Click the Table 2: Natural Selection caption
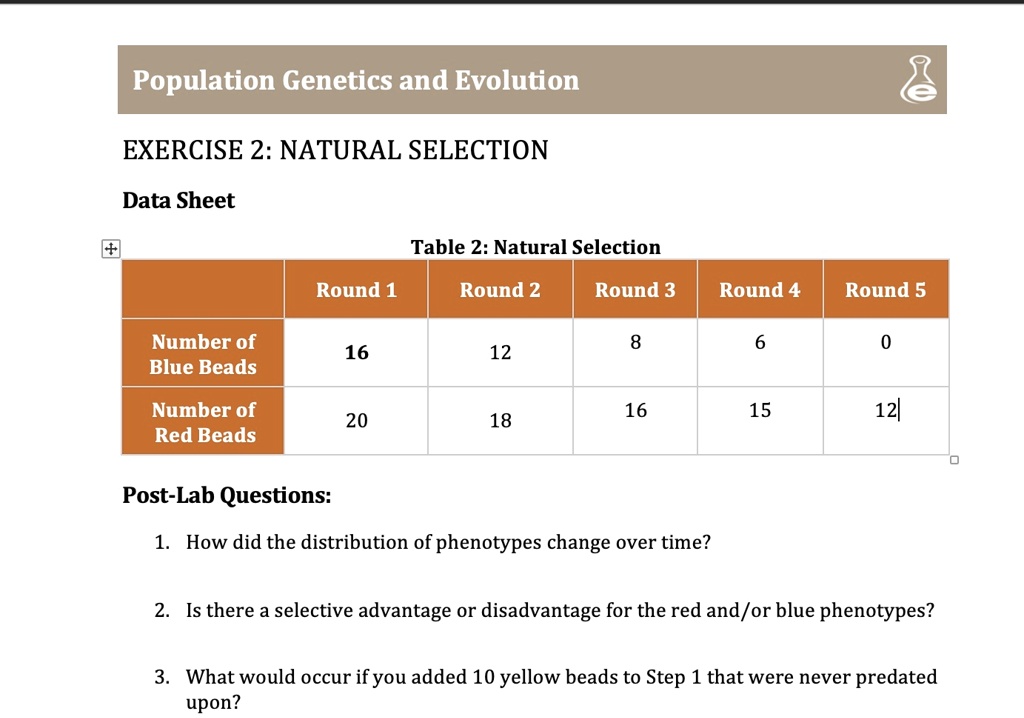 click(535, 247)
